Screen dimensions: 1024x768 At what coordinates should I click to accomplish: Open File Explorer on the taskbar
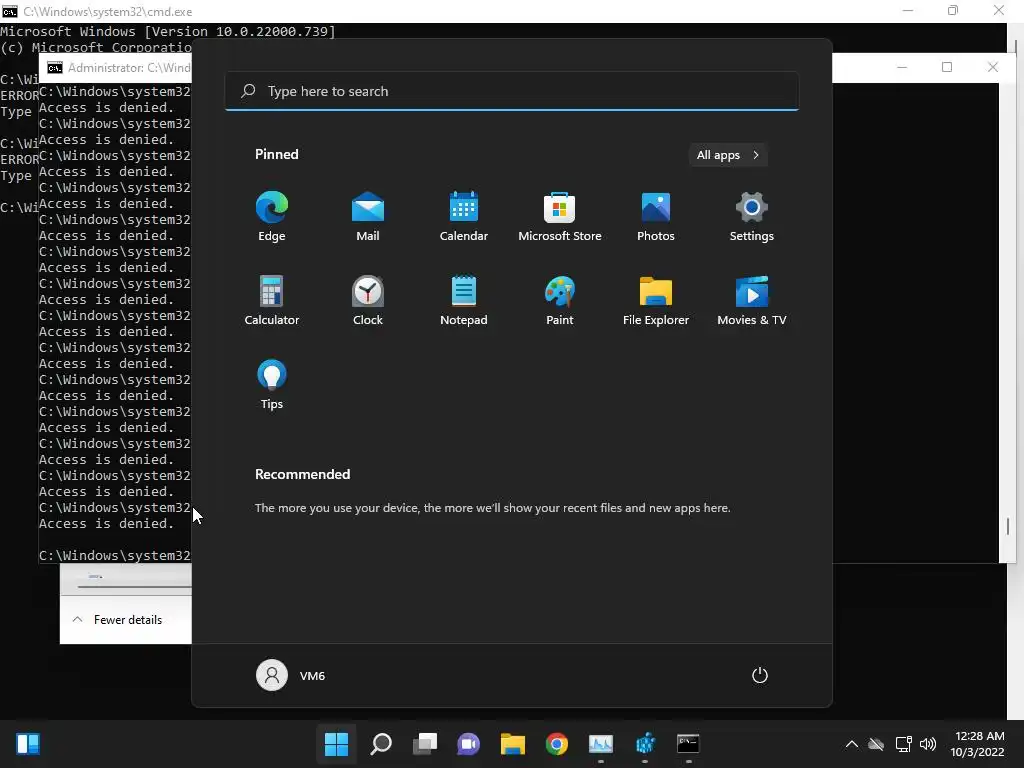point(513,744)
